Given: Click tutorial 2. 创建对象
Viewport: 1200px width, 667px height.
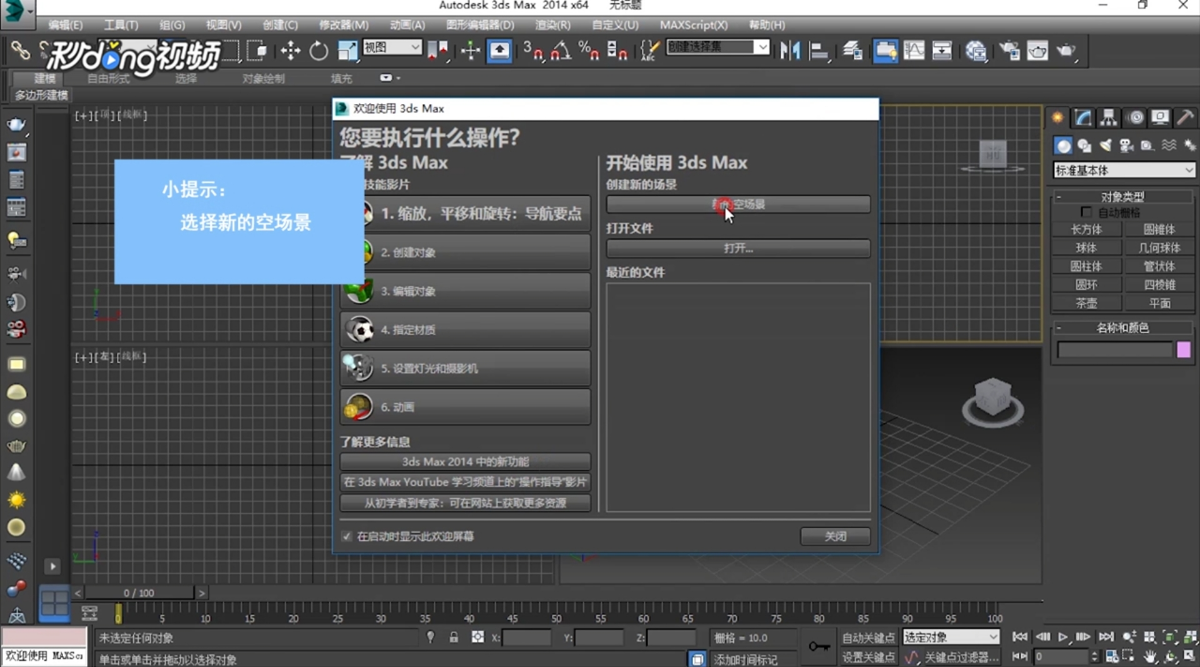Looking at the screenshot, I should coord(465,253).
